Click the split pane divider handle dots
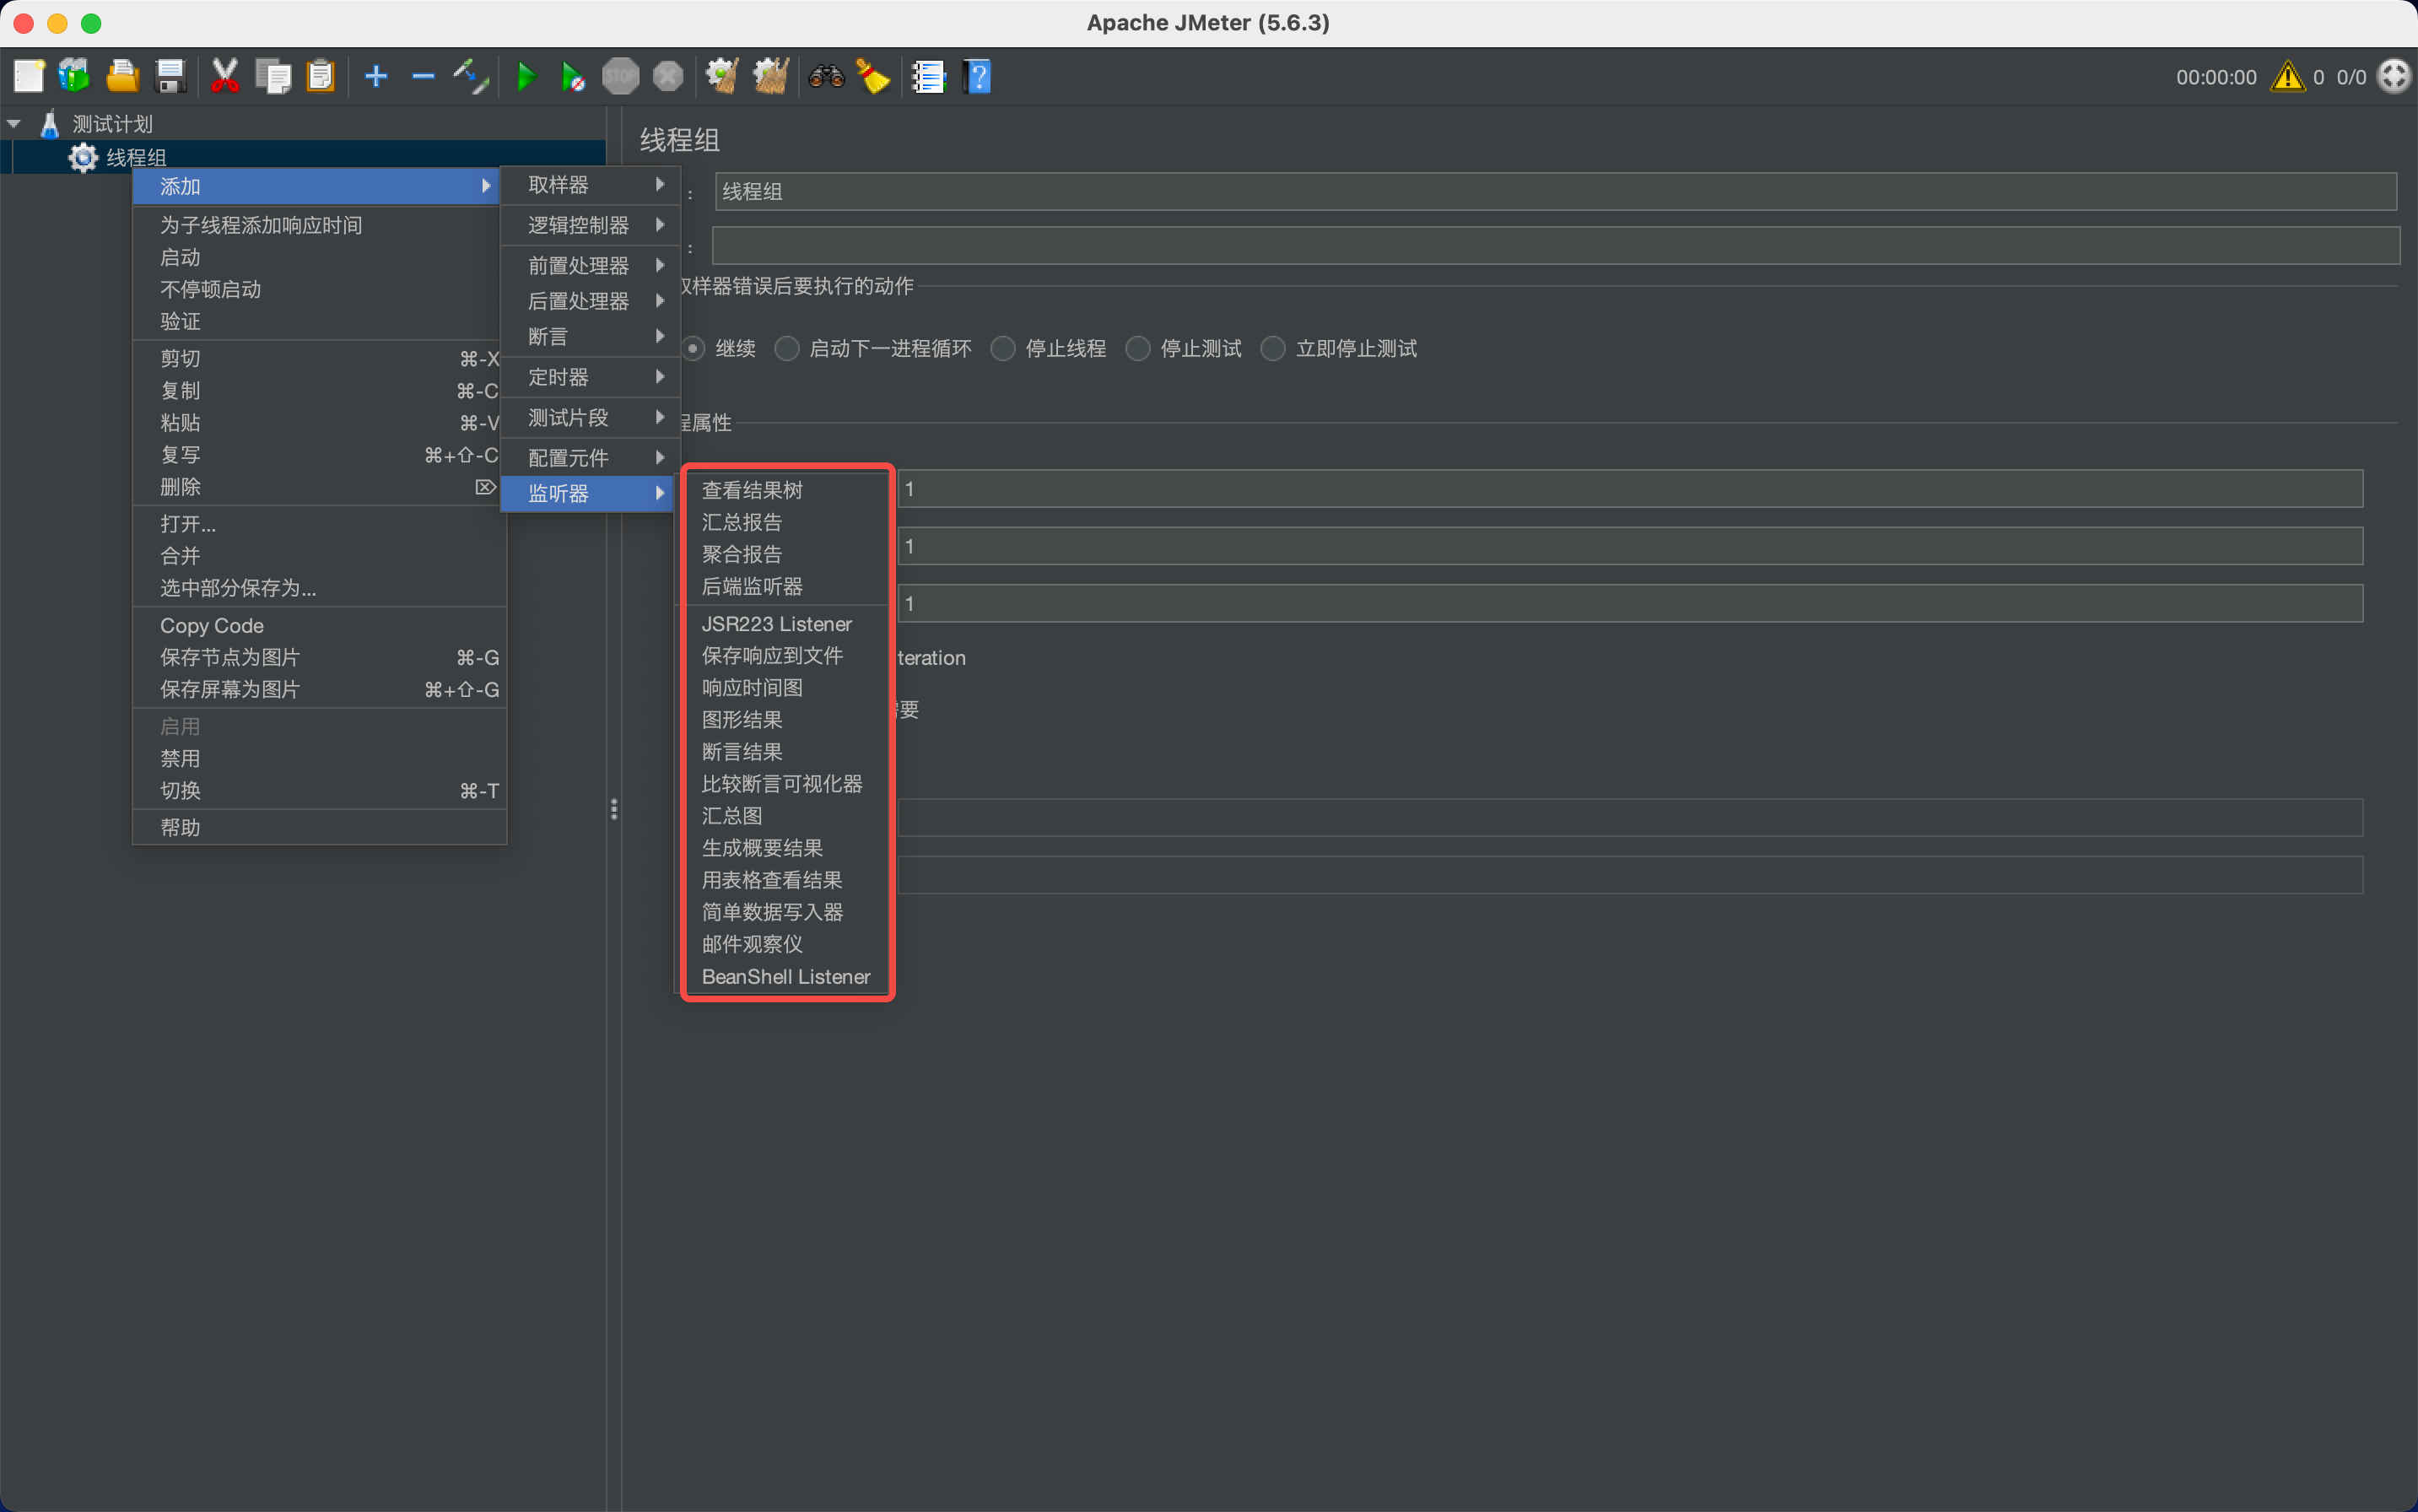 pyautogui.click(x=614, y=809)
